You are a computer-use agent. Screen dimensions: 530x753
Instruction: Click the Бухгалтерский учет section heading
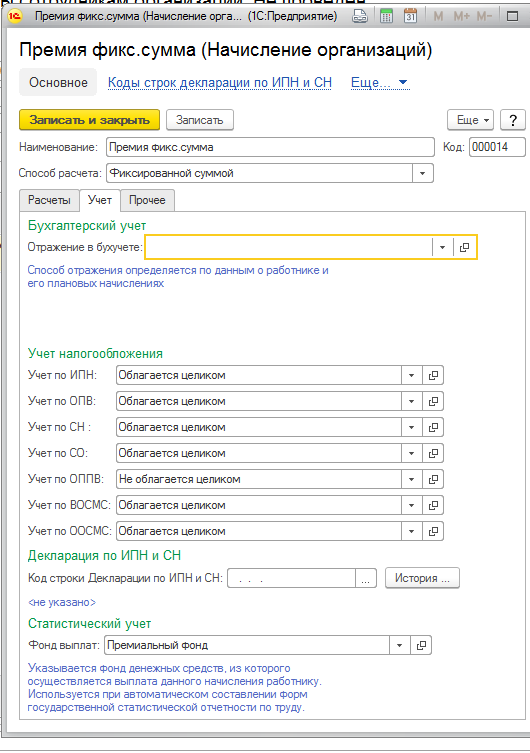coord(87,226)
